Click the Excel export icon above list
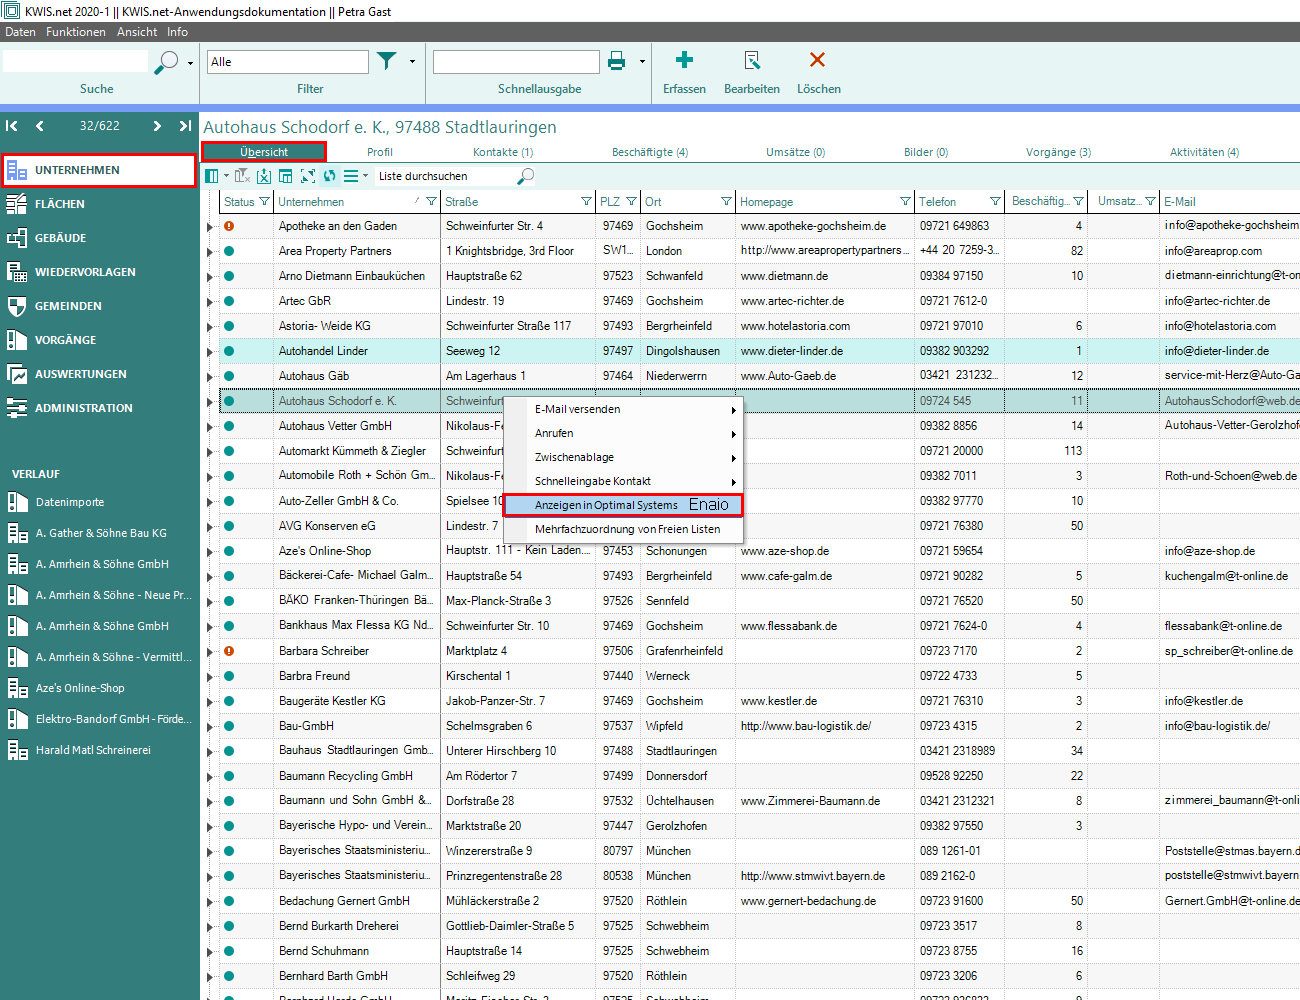Image resolution: width=1300 pixels, height=1000 pixels. tap(264, 176)
